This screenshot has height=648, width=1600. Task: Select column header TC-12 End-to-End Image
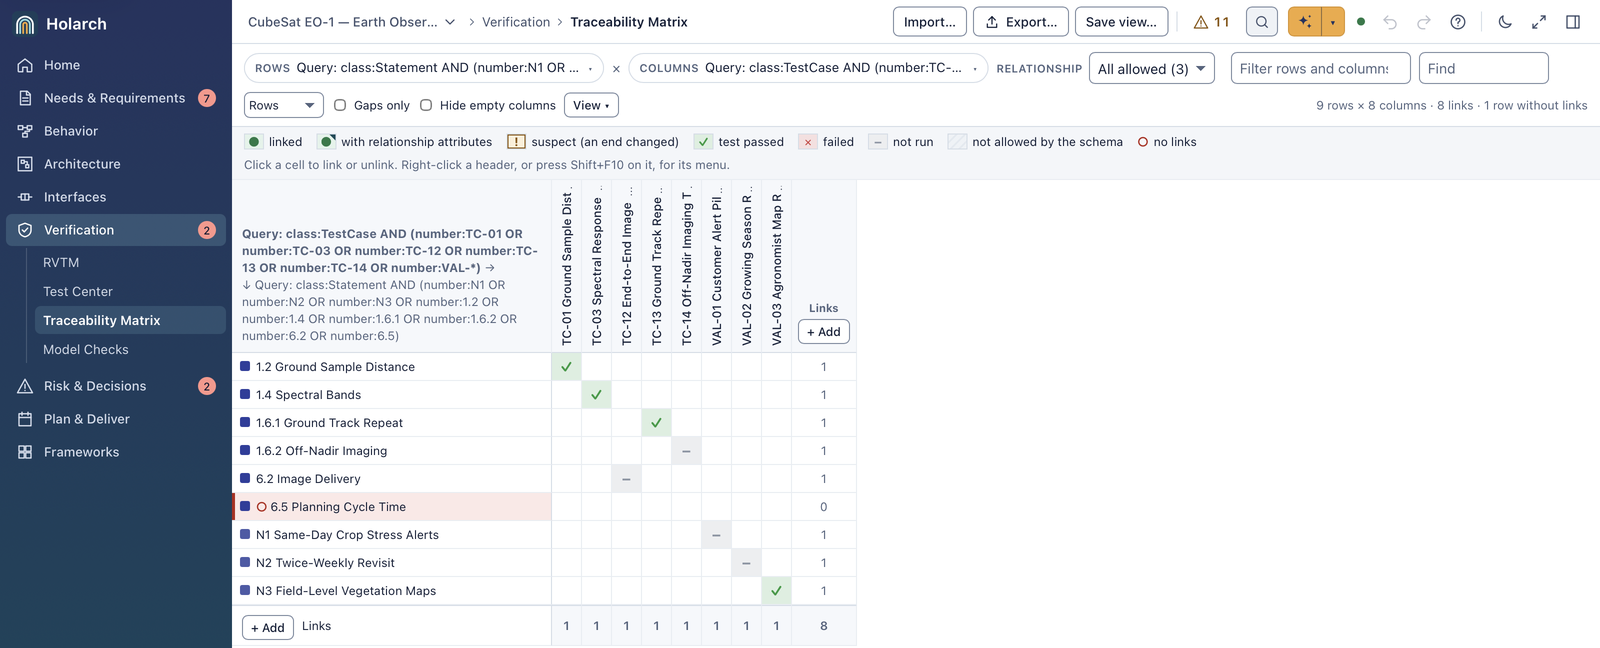click(x=626, y=266)
